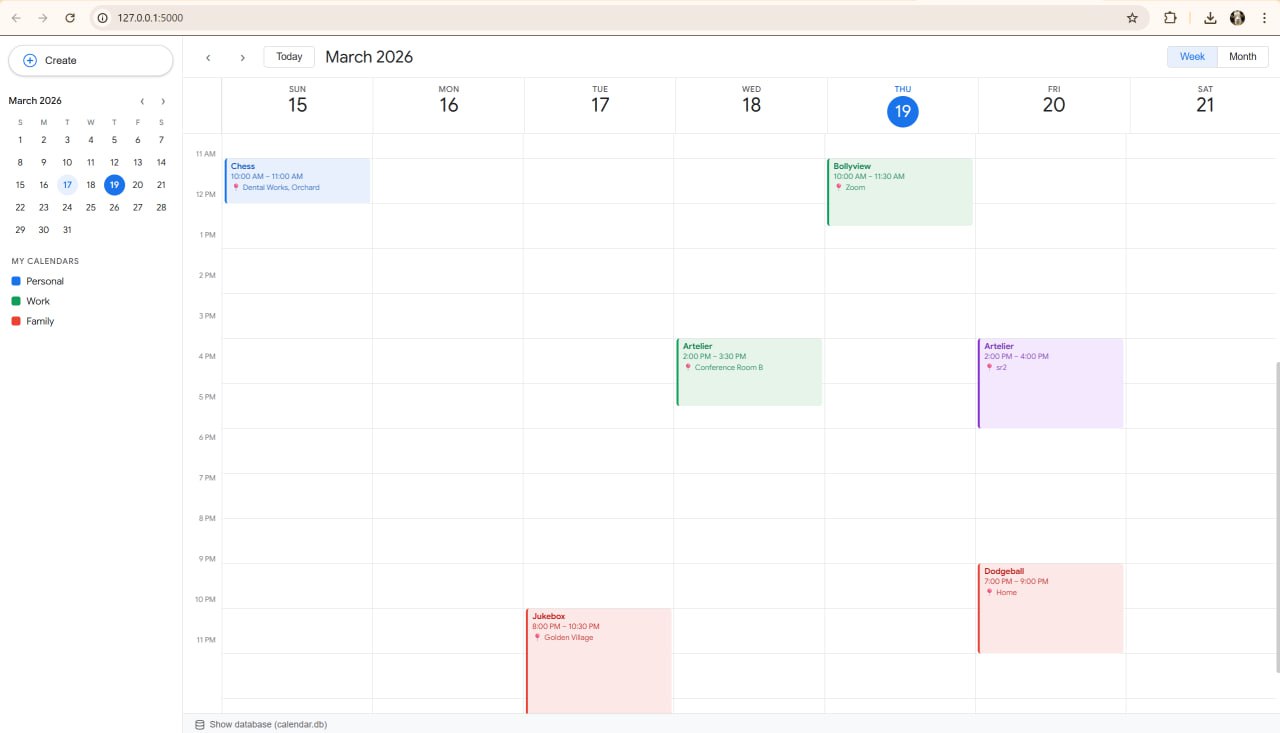
Task: Go back using the browser back arrow
Action: pyautogui.click(x=16, y=18)
